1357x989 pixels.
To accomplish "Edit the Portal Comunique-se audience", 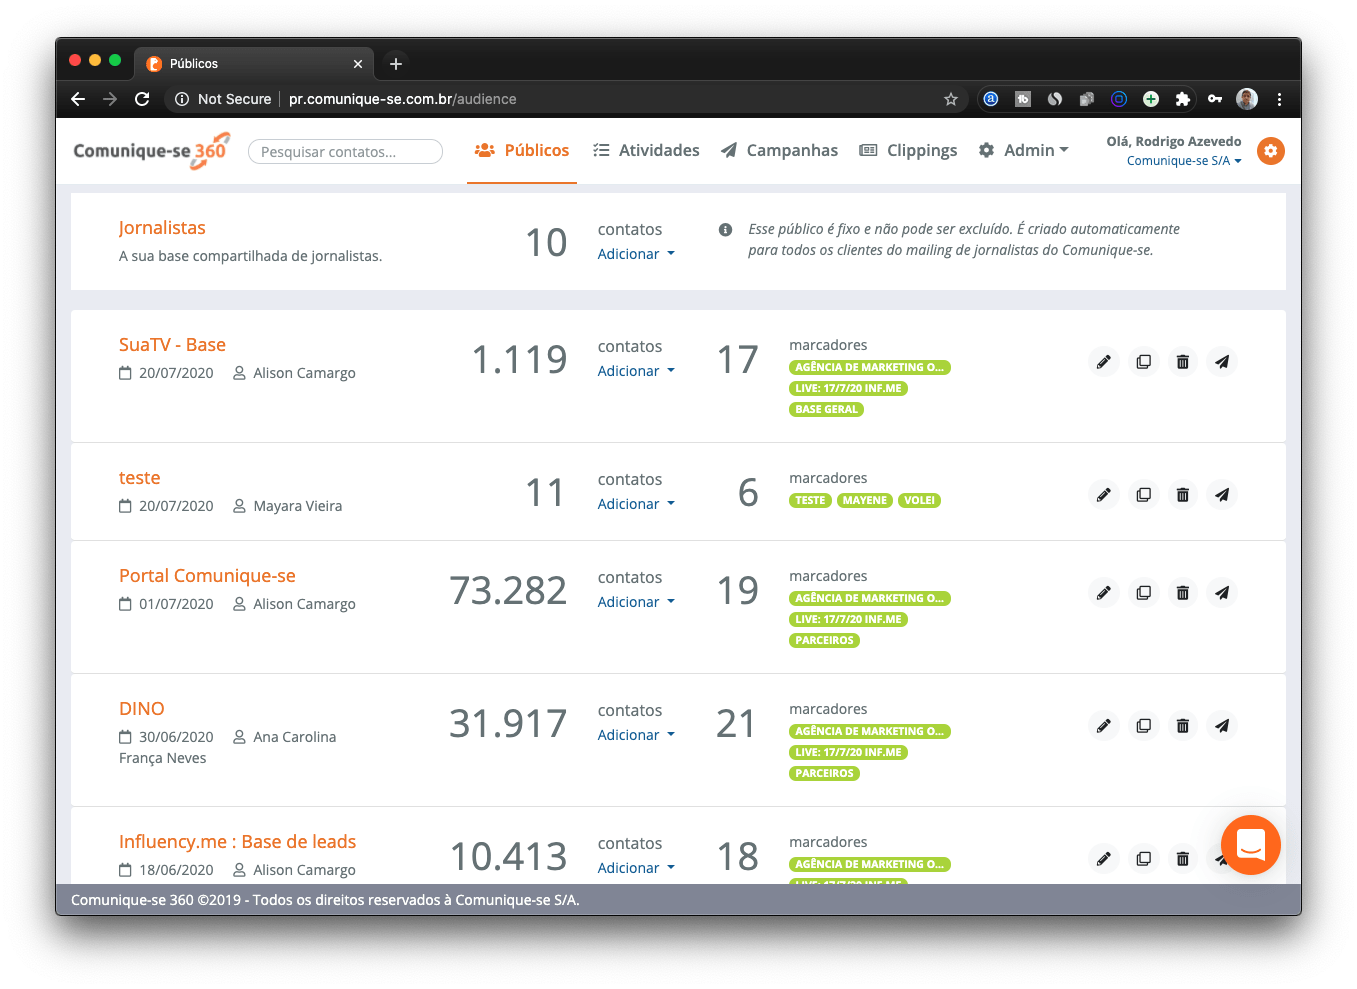I will (x=1104, y=593).
